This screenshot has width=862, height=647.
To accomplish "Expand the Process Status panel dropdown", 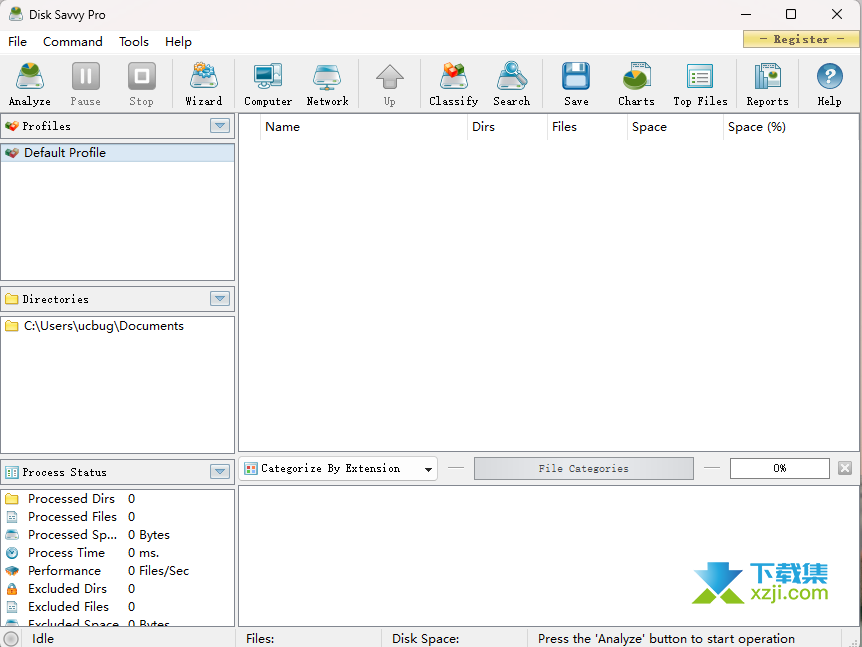I will tap(220, 472).
